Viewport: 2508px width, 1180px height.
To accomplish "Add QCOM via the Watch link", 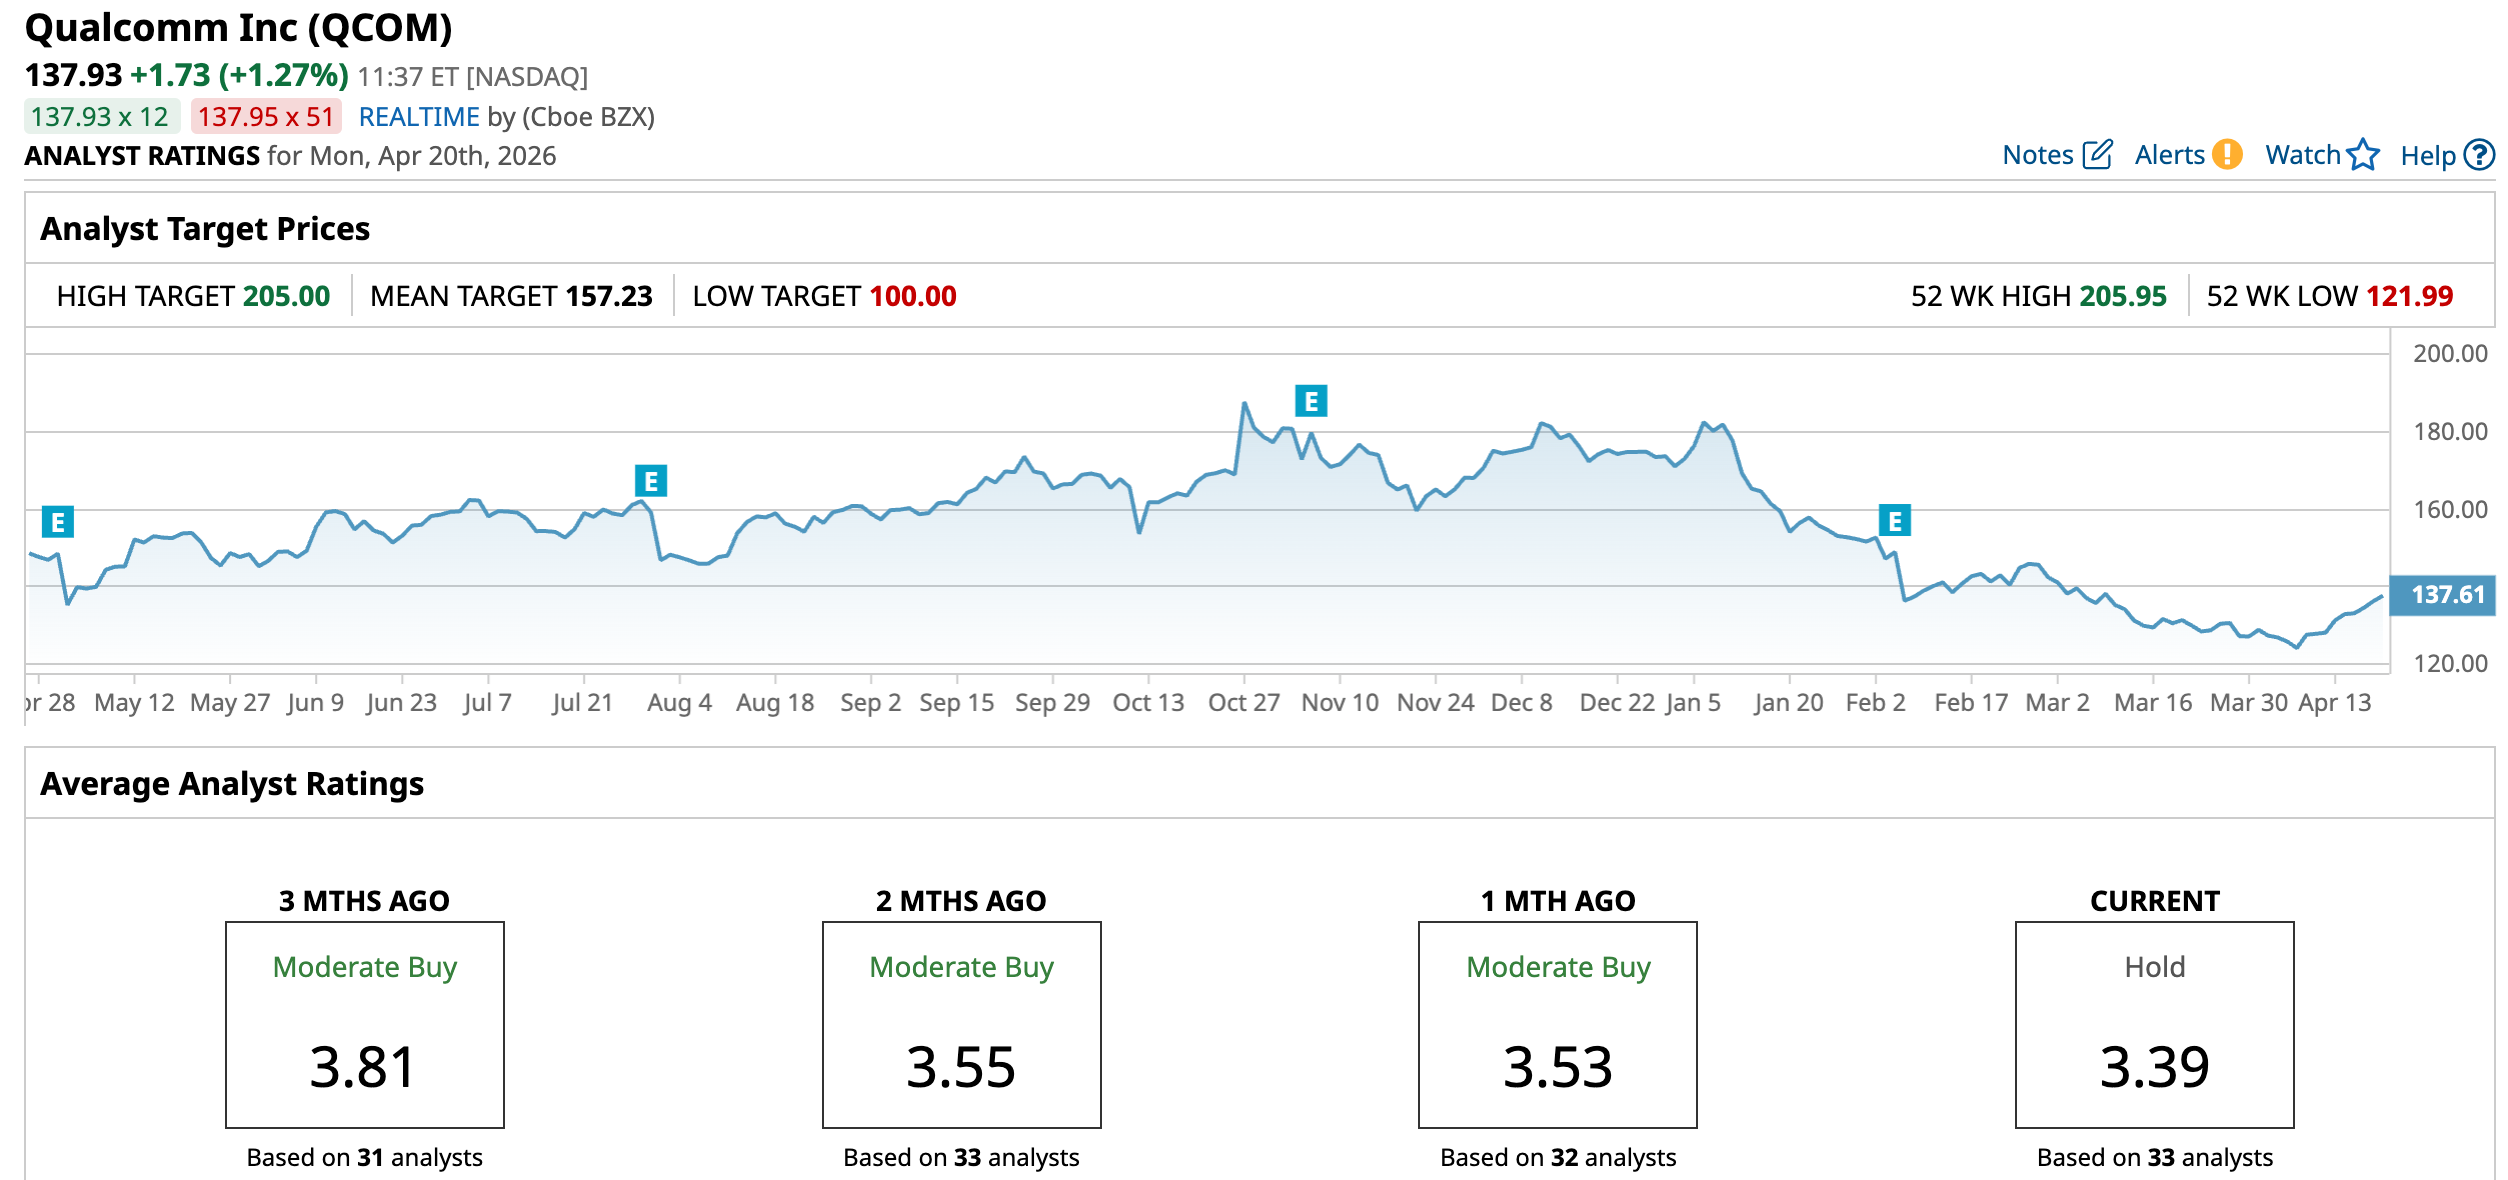I will pyautogui.click(x=2302, y=155).
